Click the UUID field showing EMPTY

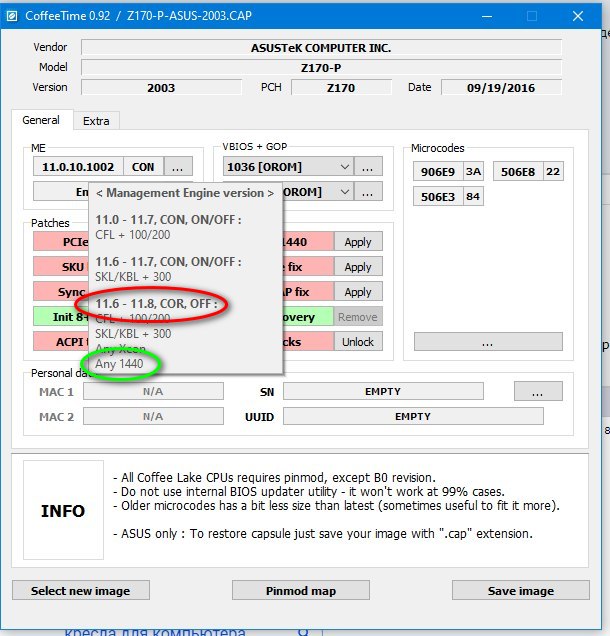point(413,416)
